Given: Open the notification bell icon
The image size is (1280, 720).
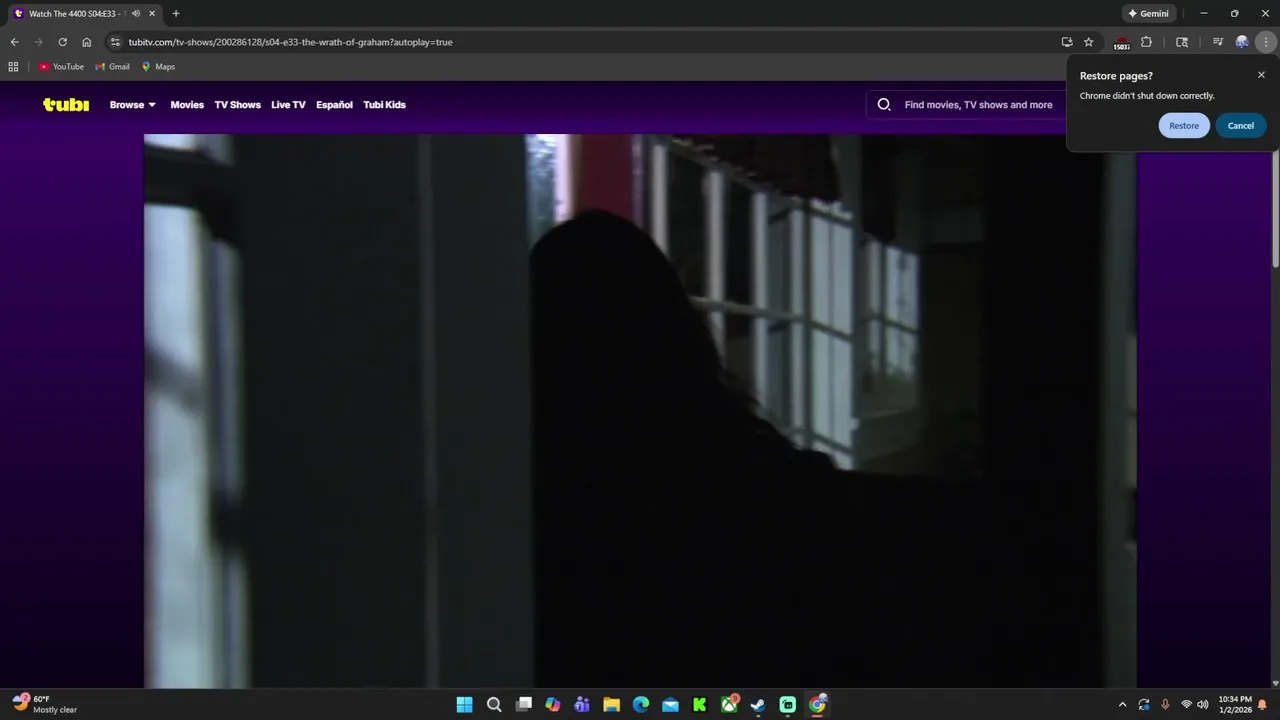Looking at the screenshot, I should click(x=1262, y=704).
